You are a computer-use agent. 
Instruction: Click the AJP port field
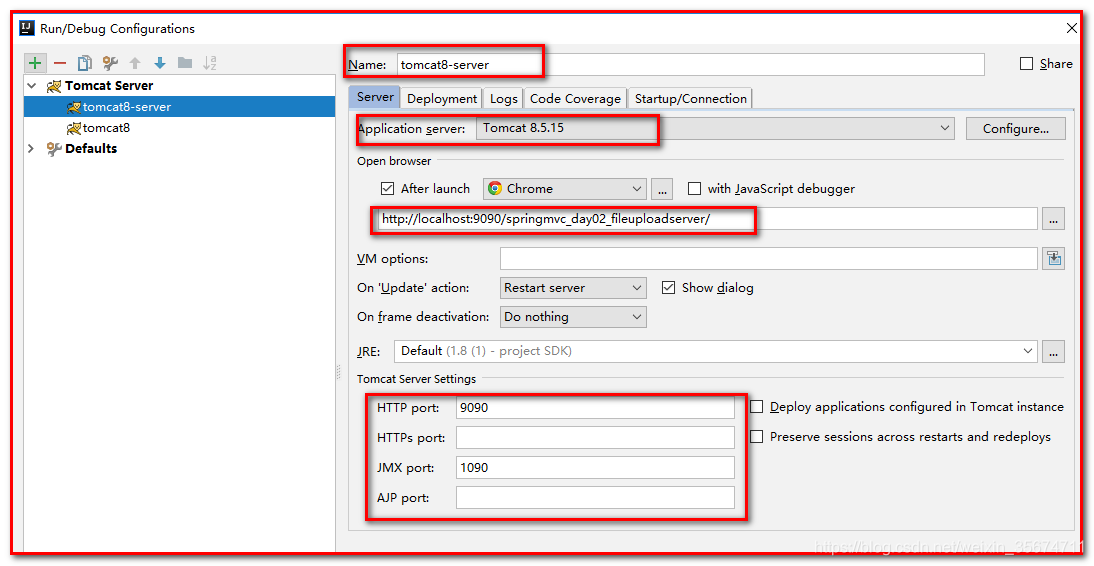pyautogui.click(x=595, y=498)
